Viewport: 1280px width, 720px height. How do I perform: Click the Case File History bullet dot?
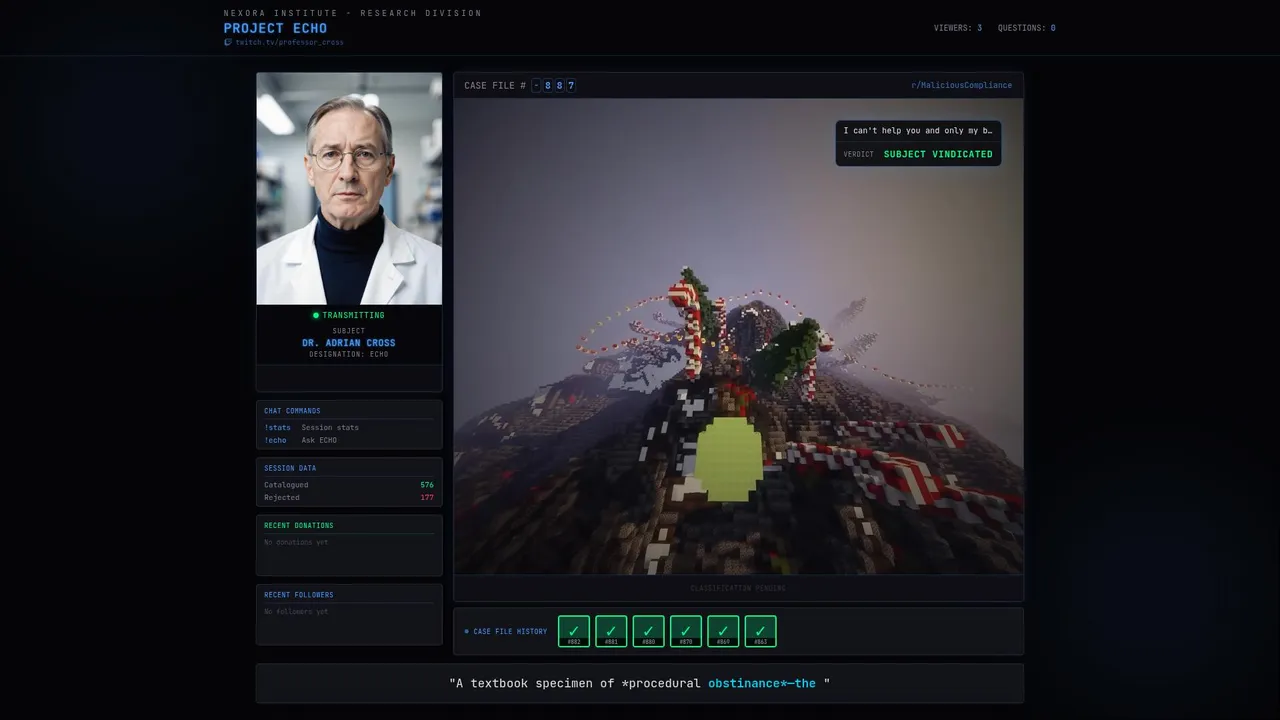466,631
